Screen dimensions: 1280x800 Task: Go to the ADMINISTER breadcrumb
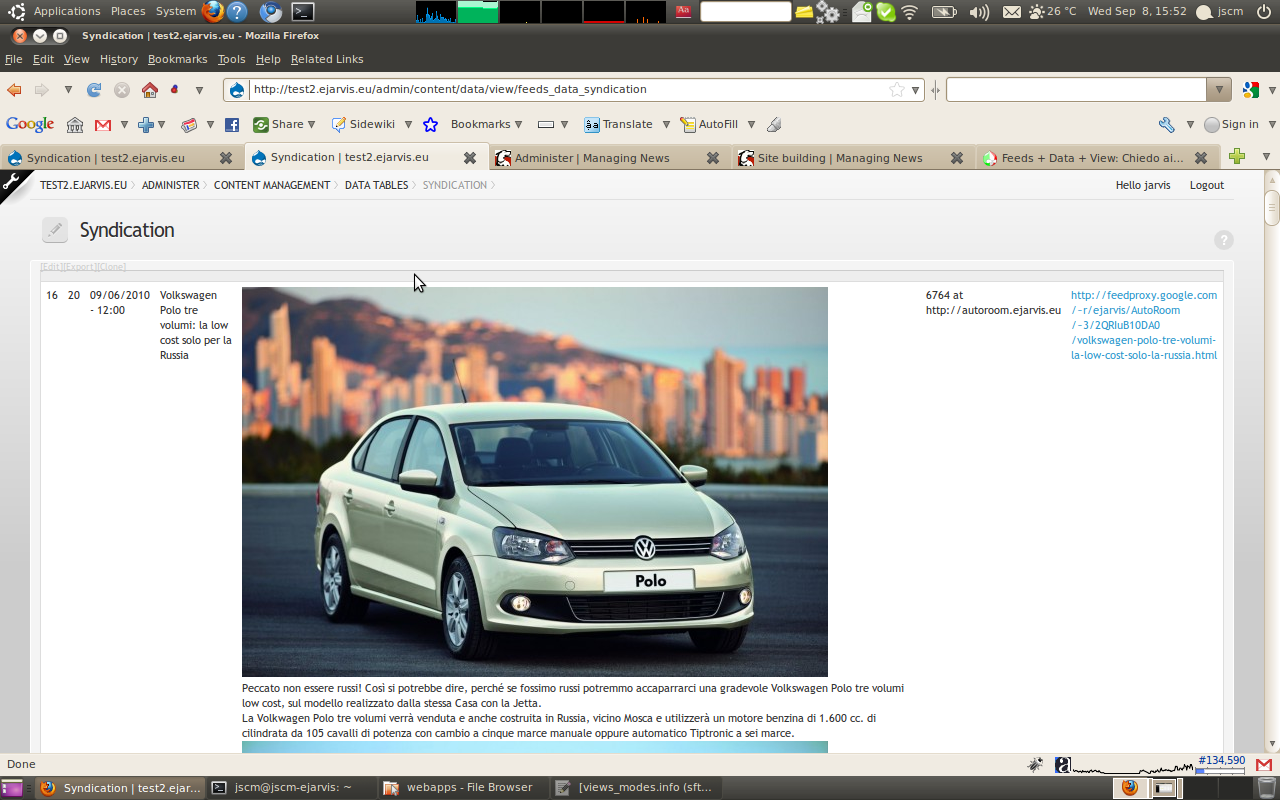point(170,185)
